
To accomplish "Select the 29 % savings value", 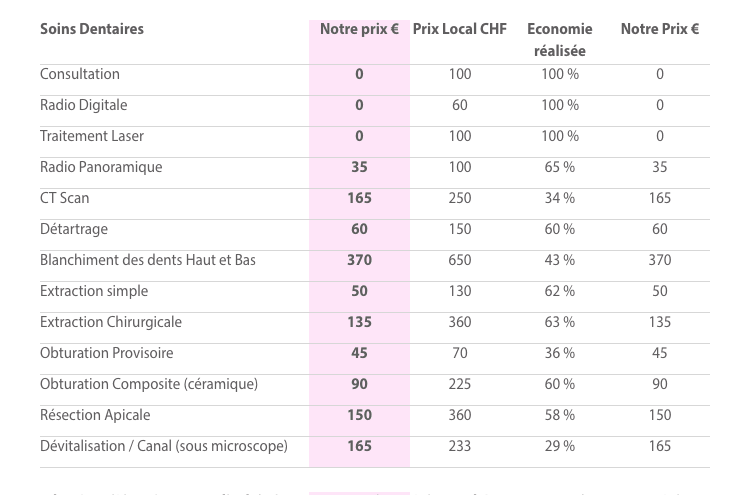I will (x=560, y=446).
